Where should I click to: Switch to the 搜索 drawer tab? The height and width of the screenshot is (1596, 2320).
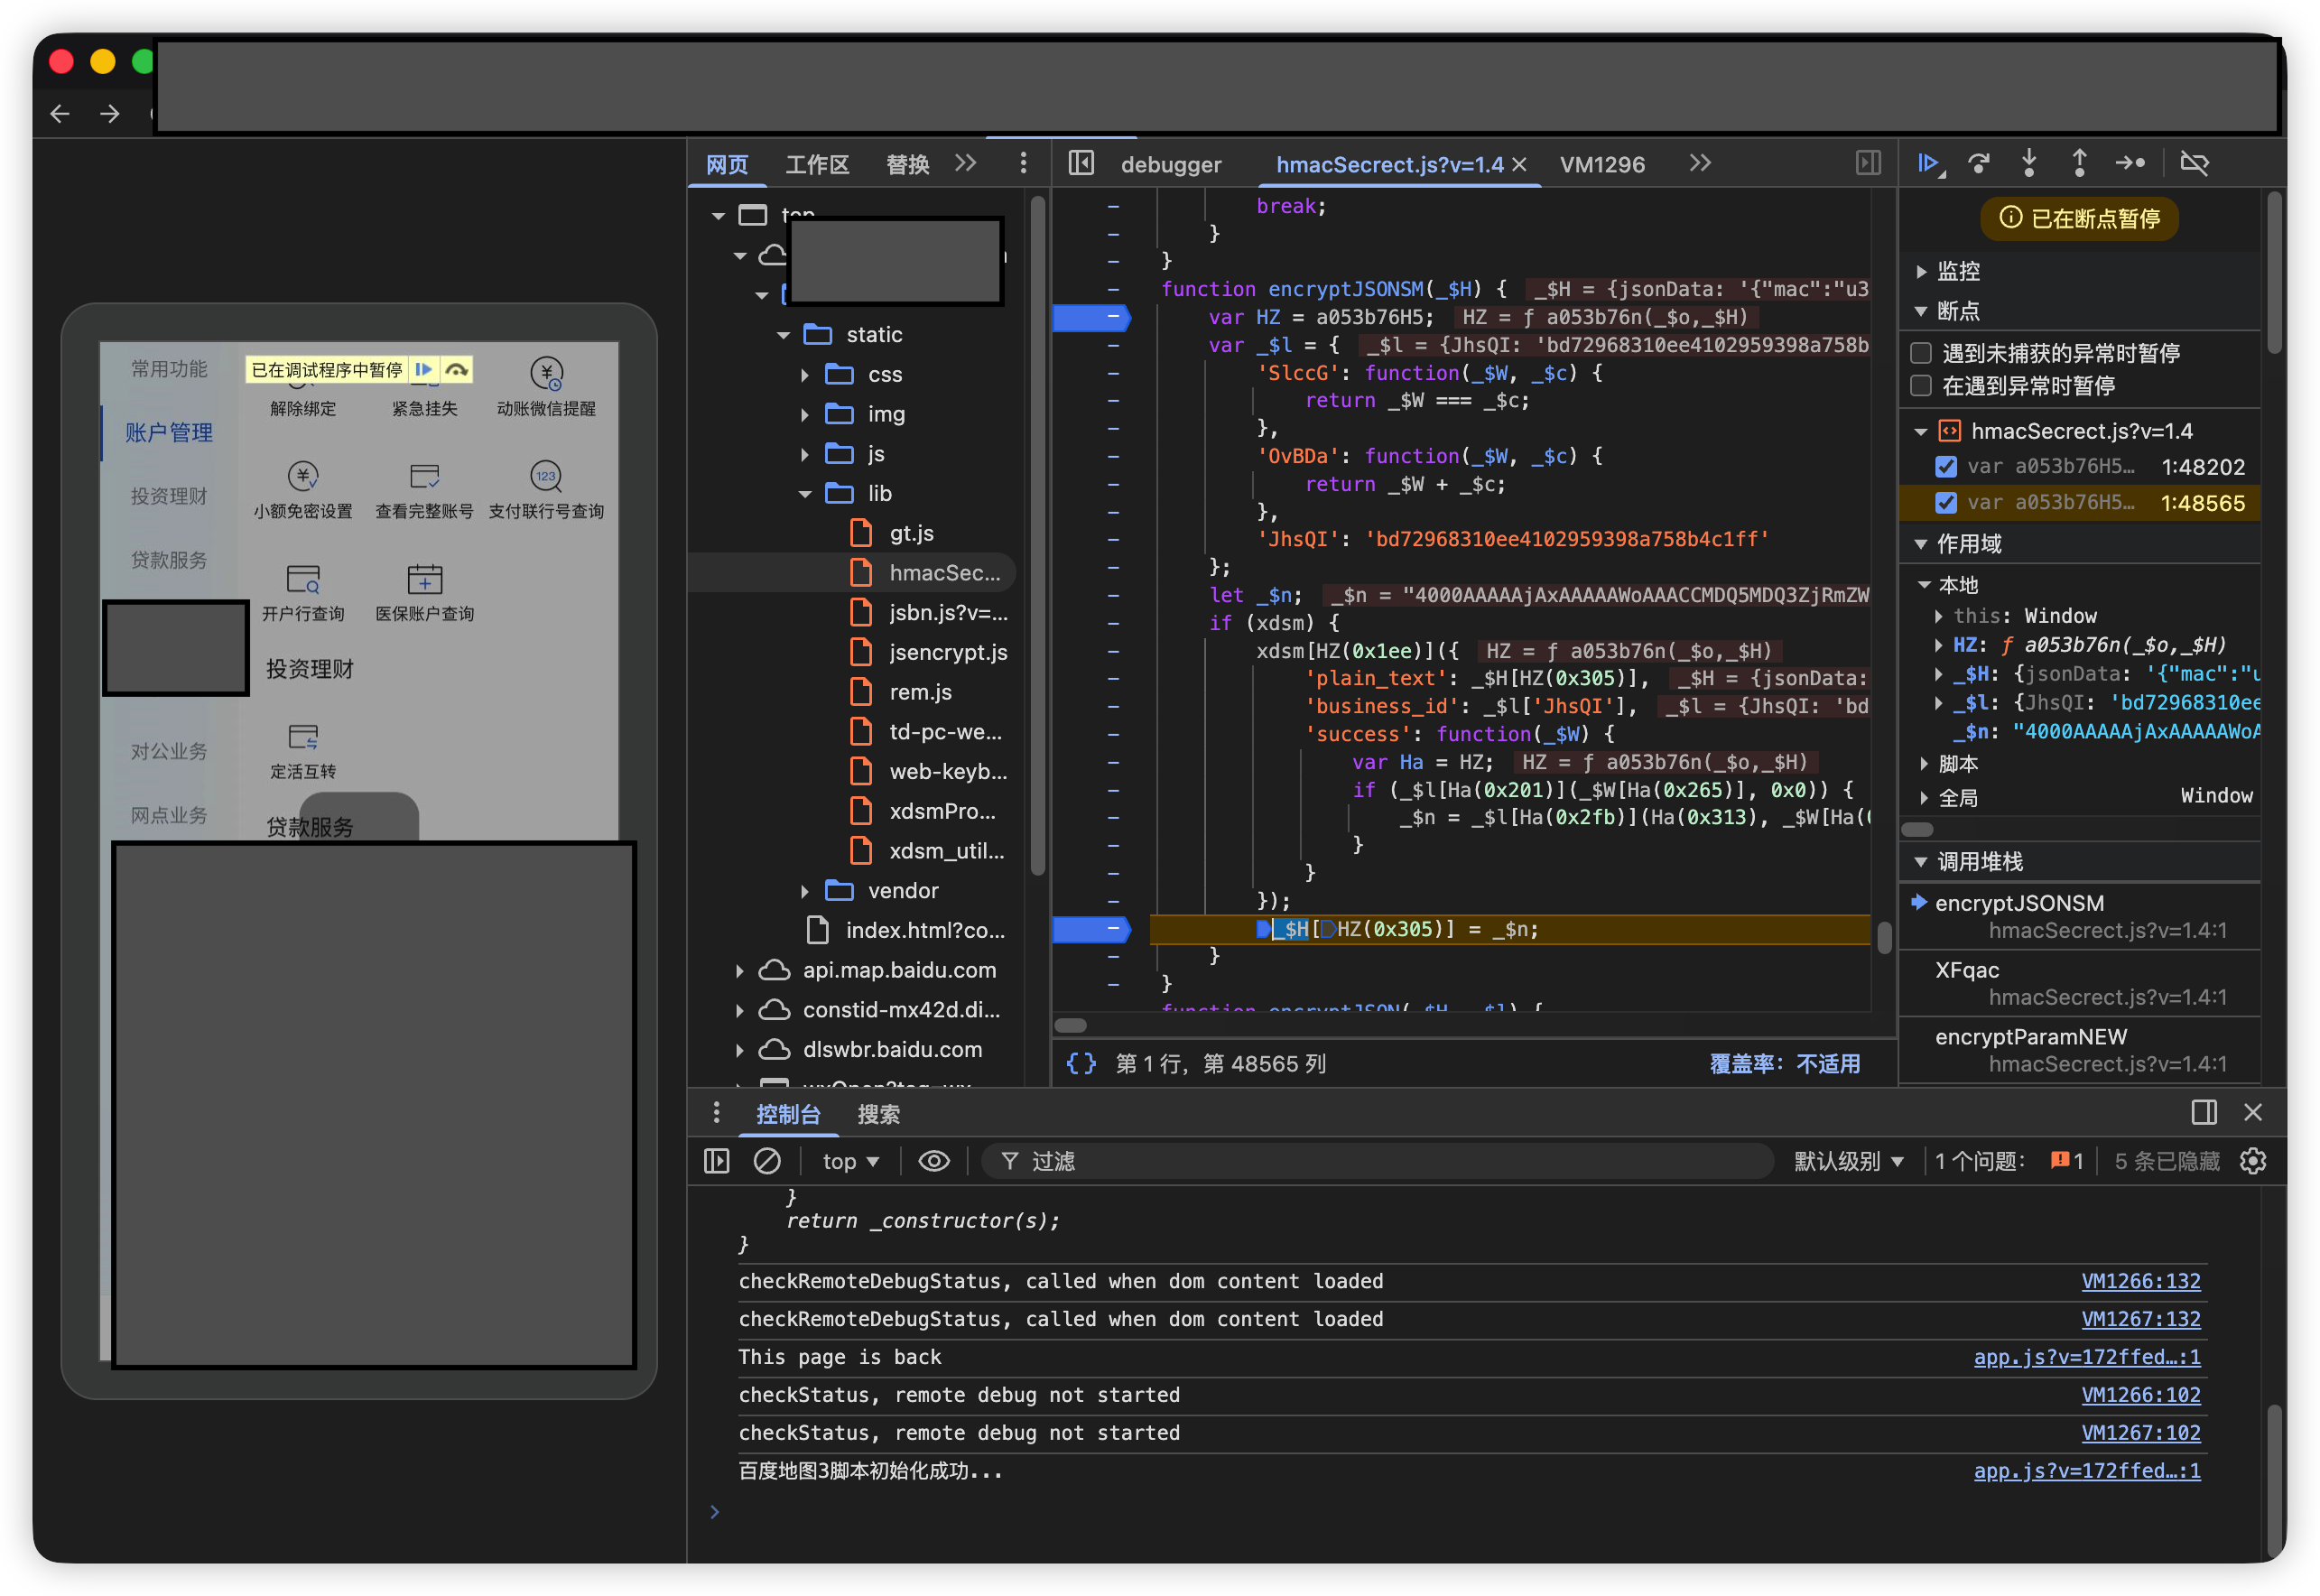(878, 1114)
